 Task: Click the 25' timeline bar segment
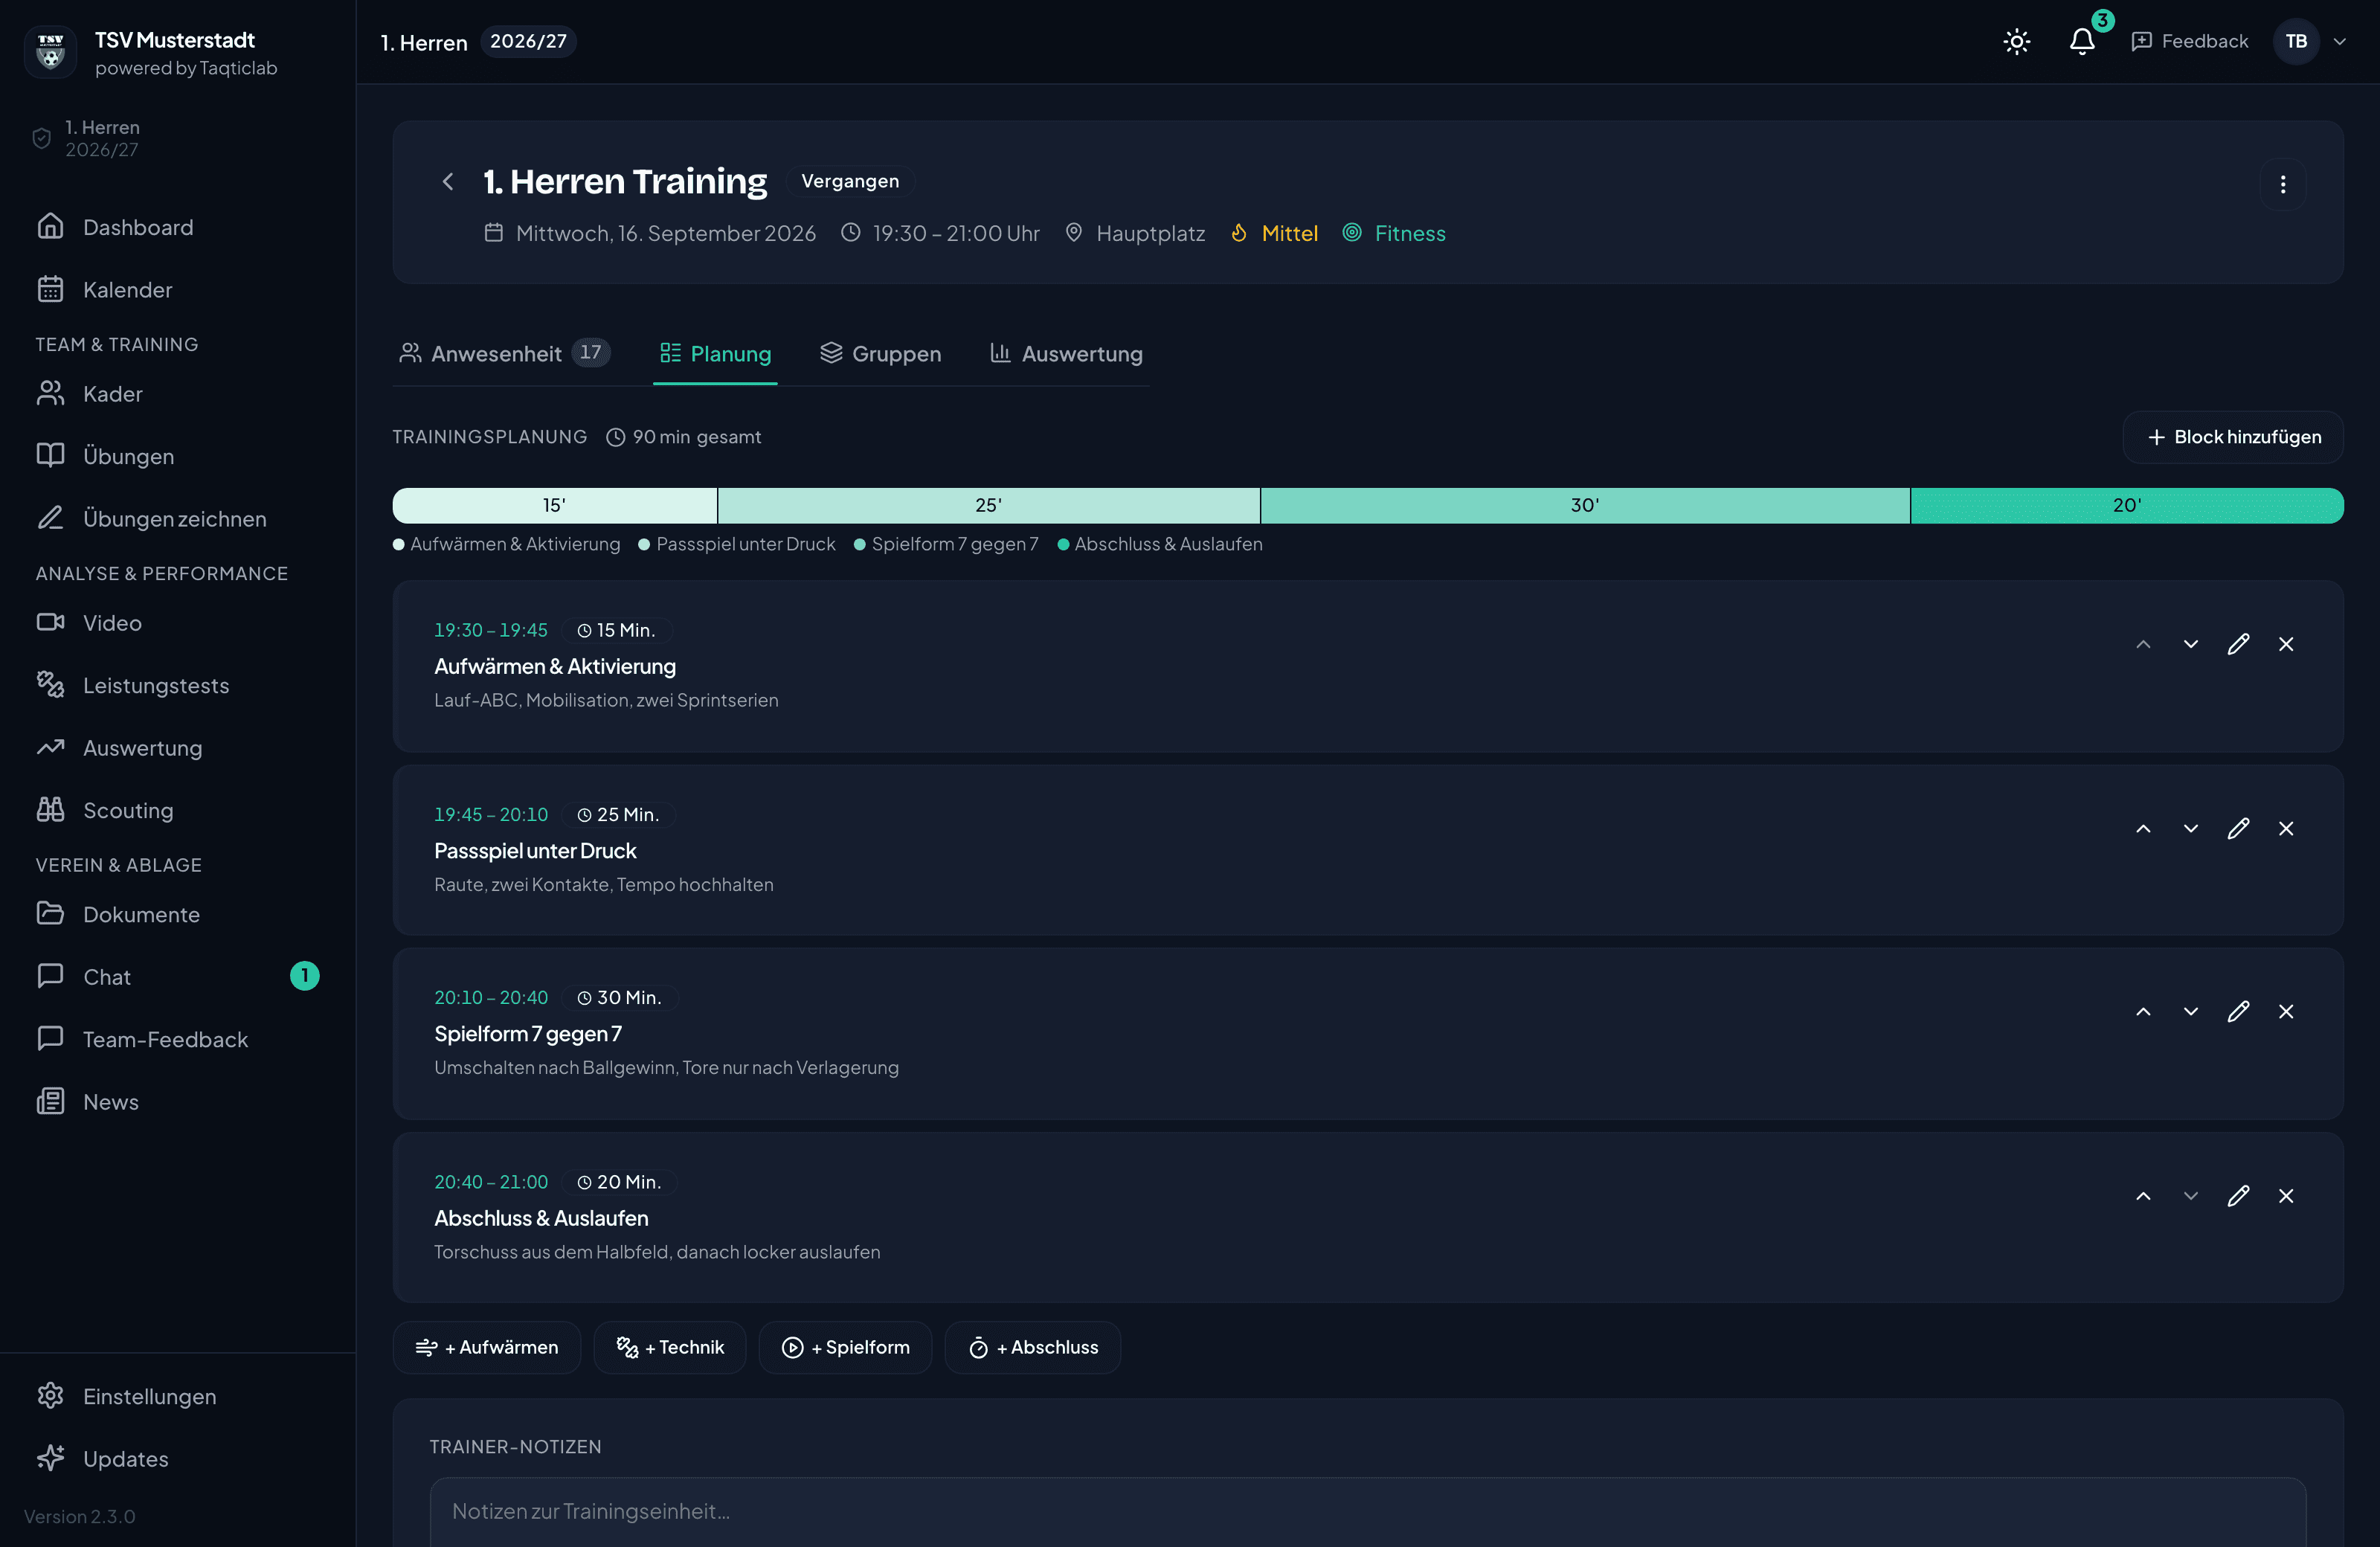pos(989,505)
